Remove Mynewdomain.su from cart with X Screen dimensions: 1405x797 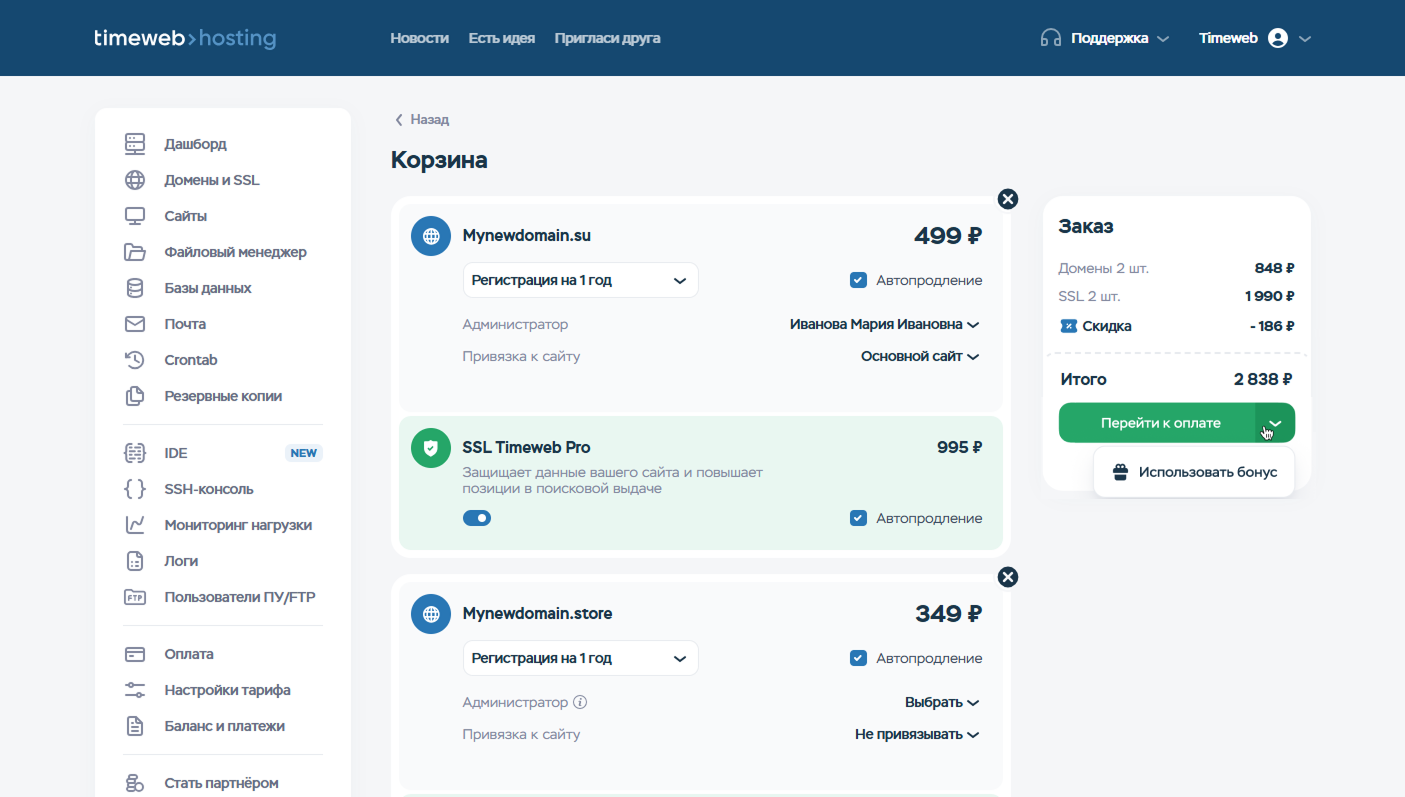pos(1008,199)
